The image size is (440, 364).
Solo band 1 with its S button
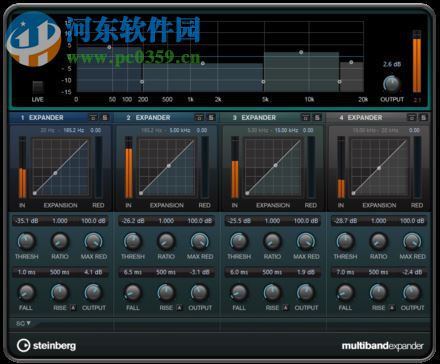tap(105, 117)
